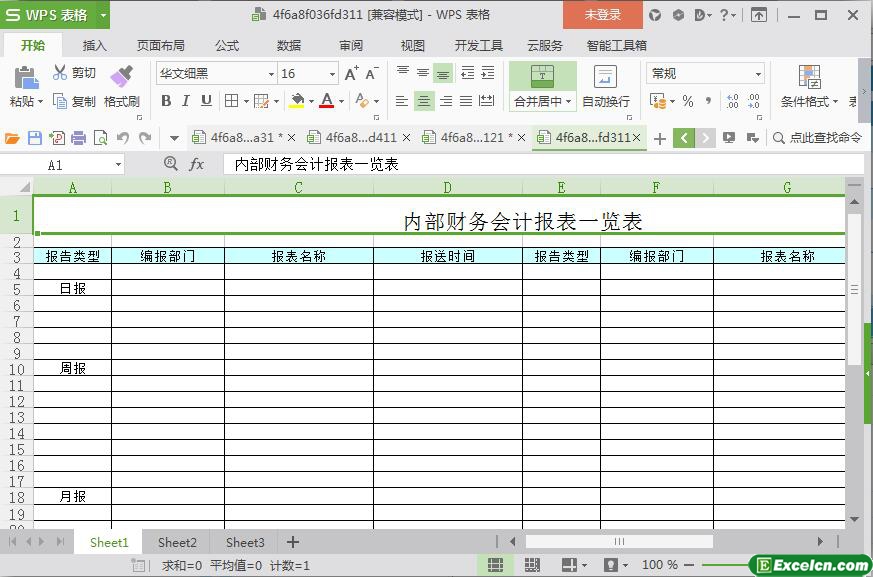Click the Save floppy disk icon
The width and height of the screenshot is (873, 577).
click(x=35, y=138)
